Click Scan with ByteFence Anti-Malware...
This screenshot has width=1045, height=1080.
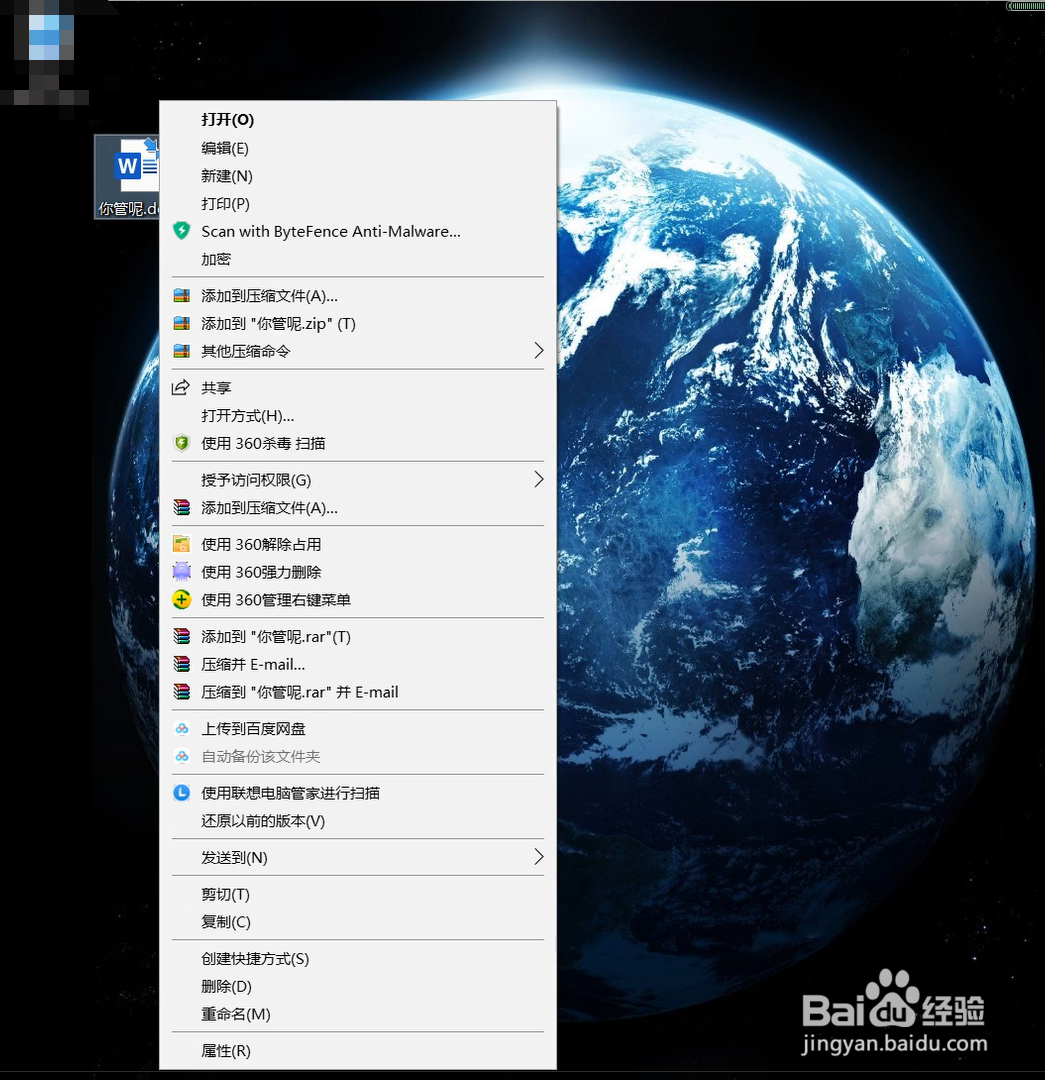[358, 231]
